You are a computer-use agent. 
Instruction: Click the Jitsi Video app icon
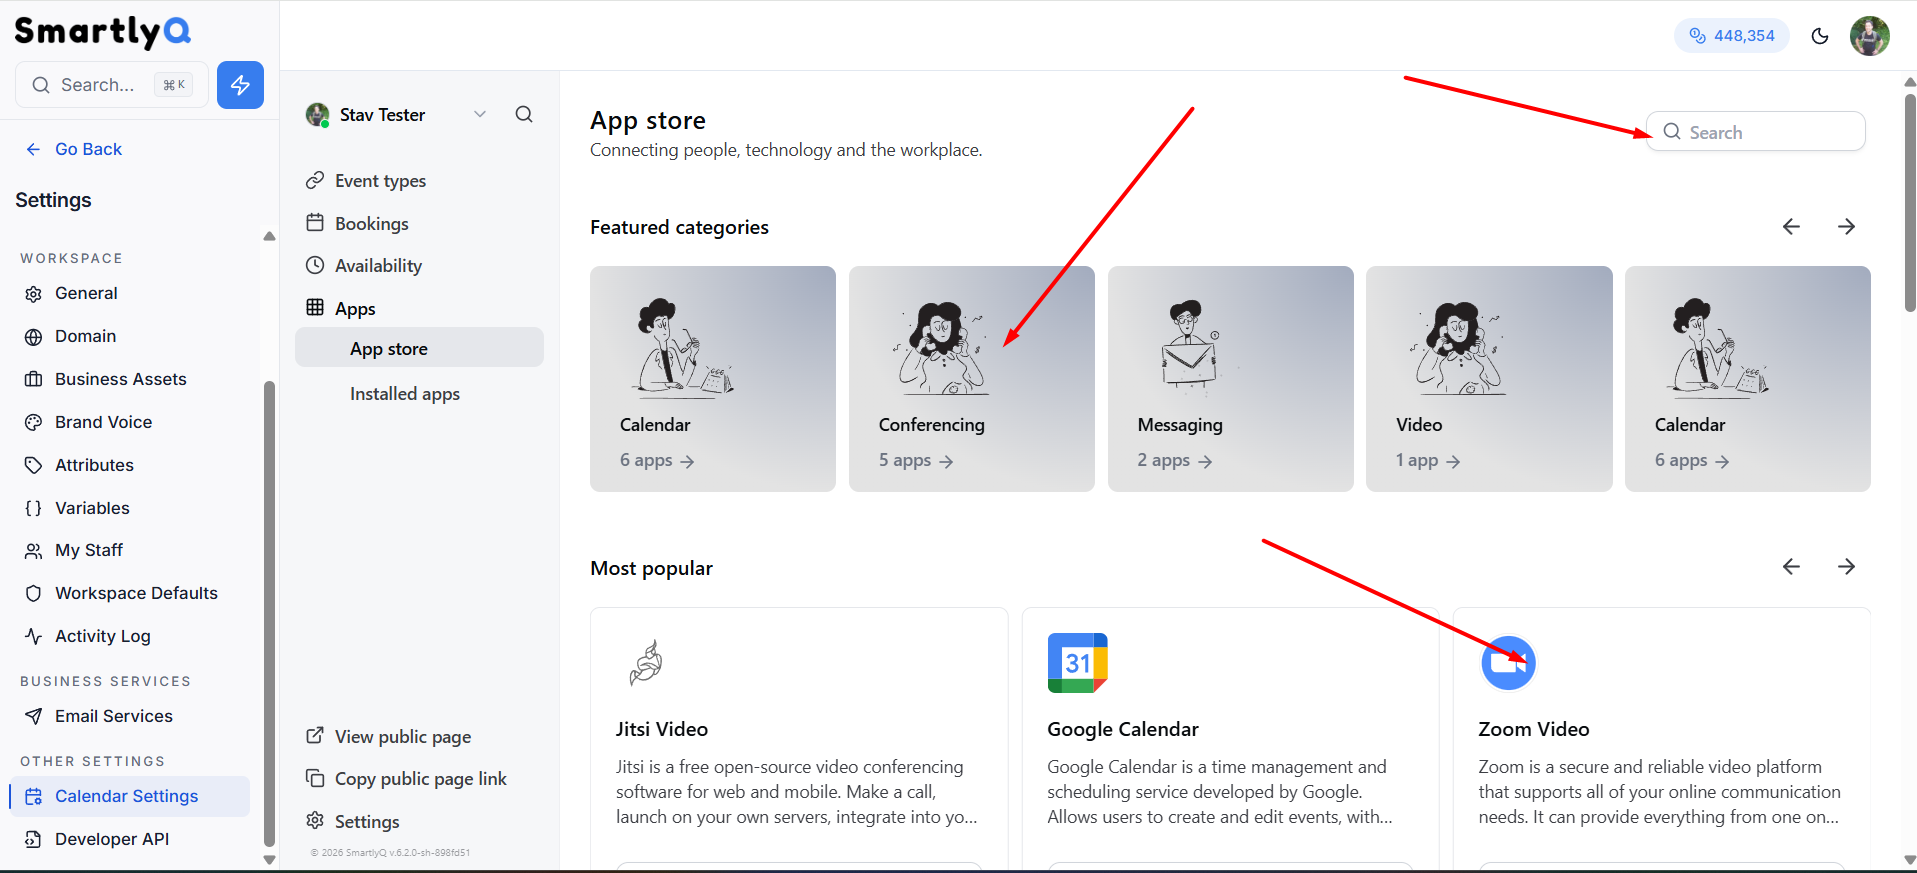click(x=646, y=663)
